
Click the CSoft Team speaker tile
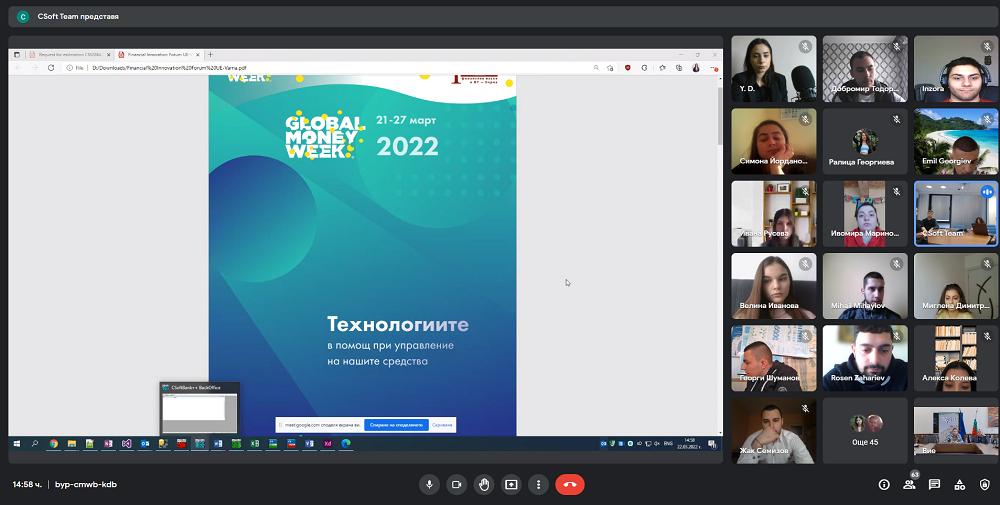click(x=956, y=214)
